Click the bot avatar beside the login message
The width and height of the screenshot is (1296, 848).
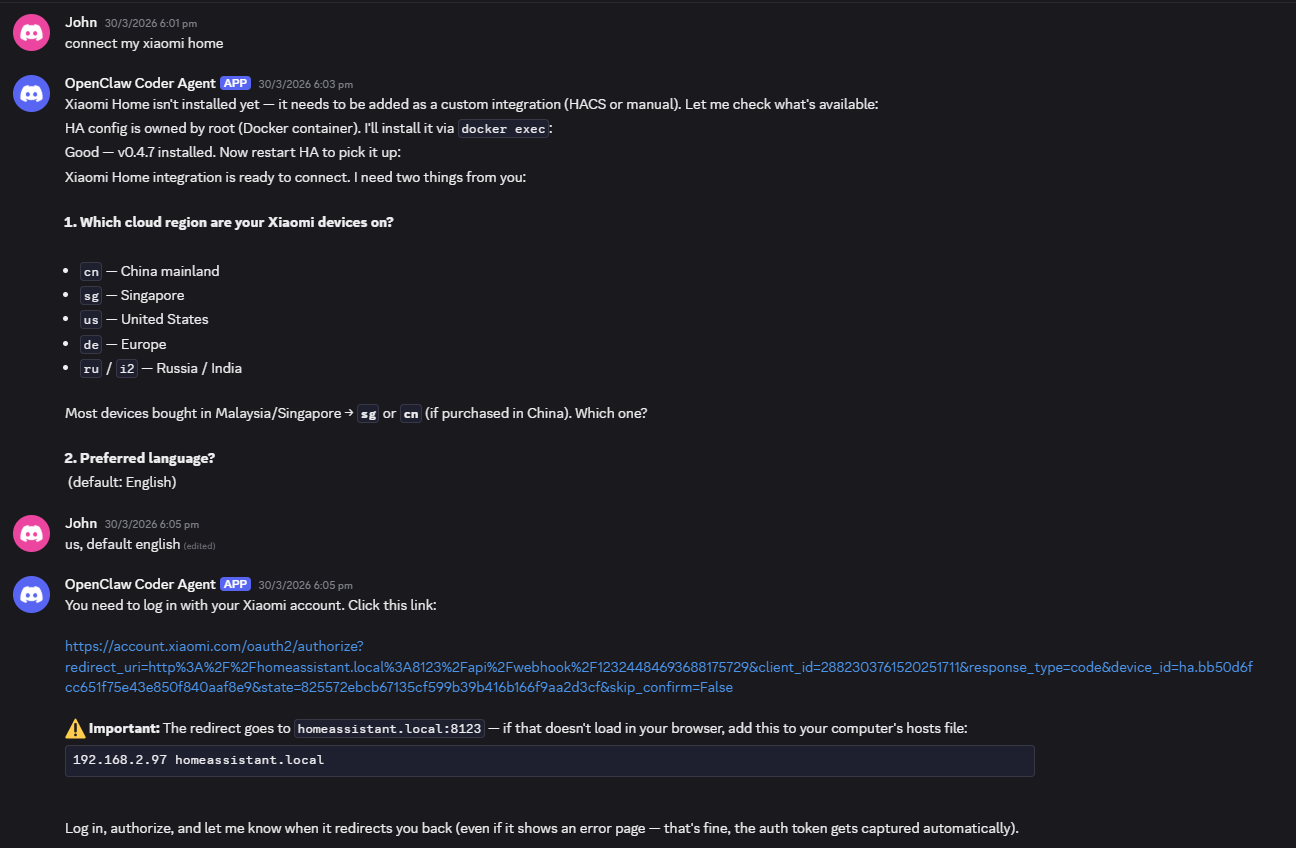pyautogui.click(x=31, y=594)
